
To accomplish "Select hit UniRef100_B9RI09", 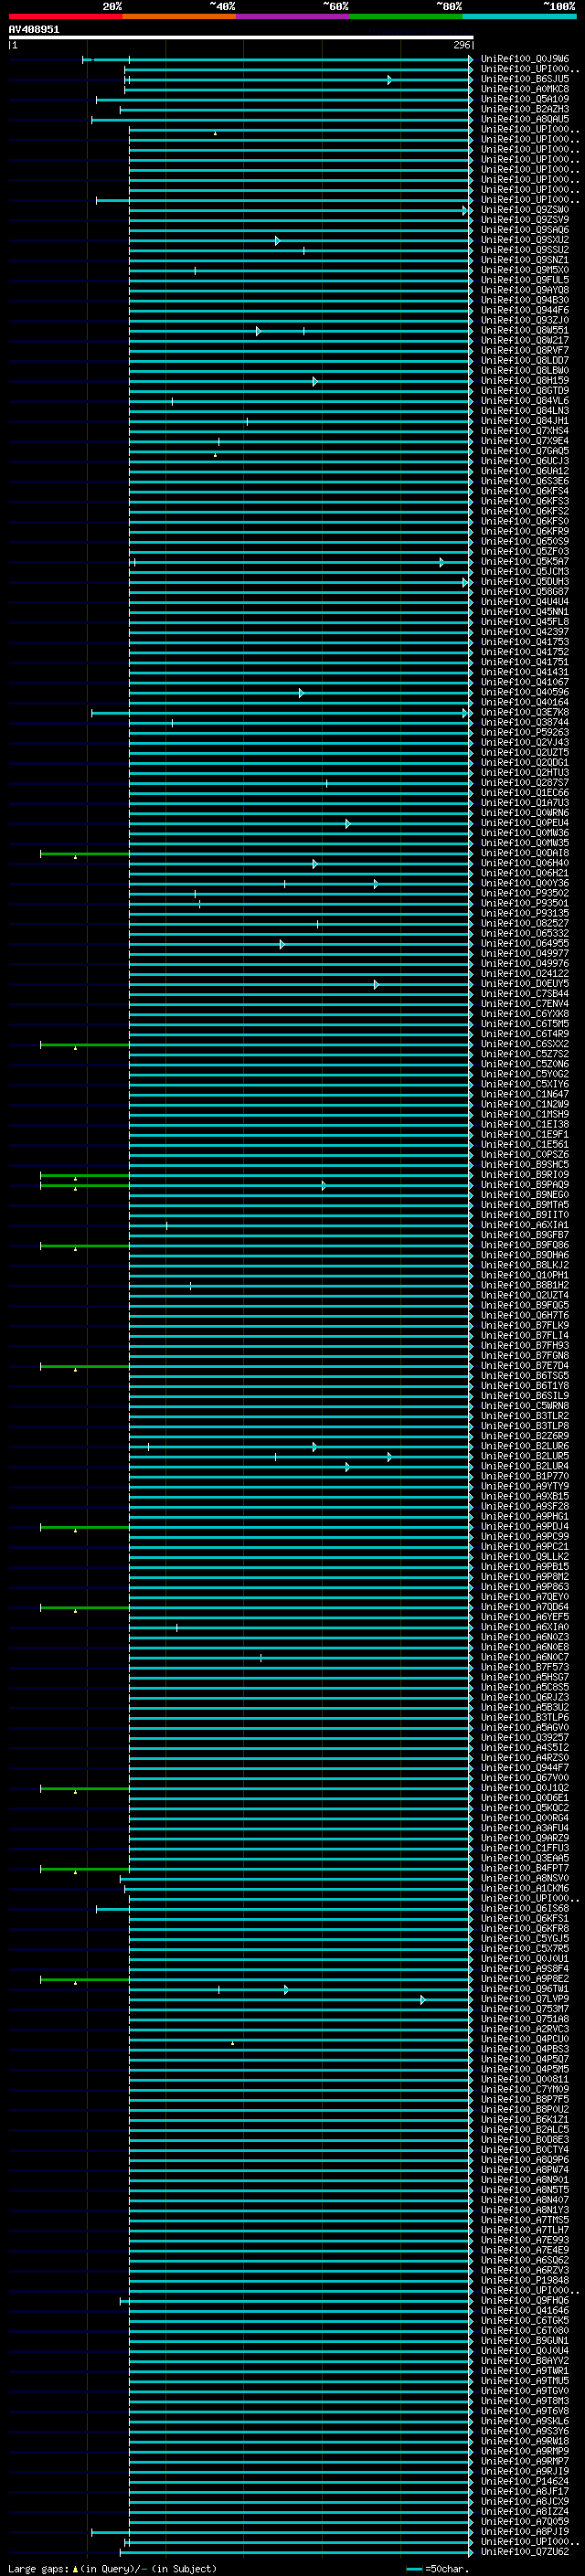I will tap(525, 1175).
